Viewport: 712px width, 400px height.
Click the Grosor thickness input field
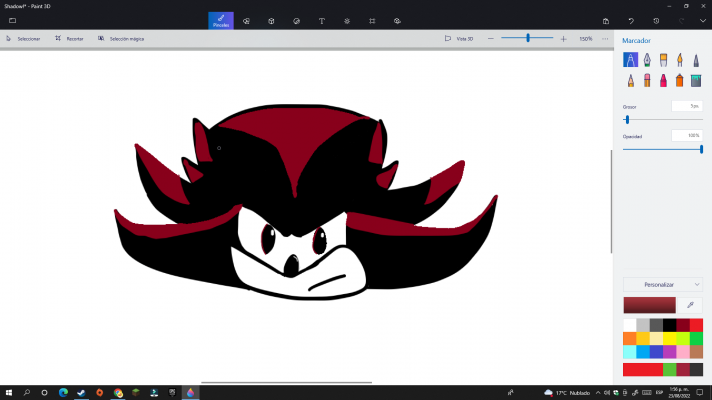(686, 105)
